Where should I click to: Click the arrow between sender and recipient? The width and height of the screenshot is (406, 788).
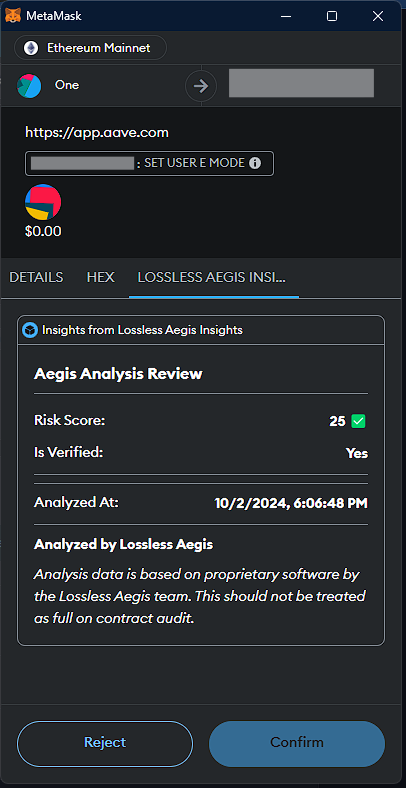201,86
